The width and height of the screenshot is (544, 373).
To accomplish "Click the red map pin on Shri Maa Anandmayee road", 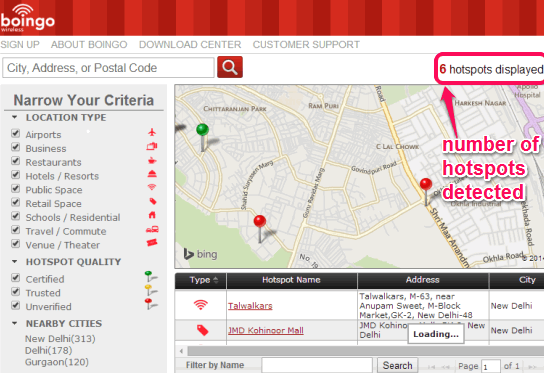I will point(426,191).
